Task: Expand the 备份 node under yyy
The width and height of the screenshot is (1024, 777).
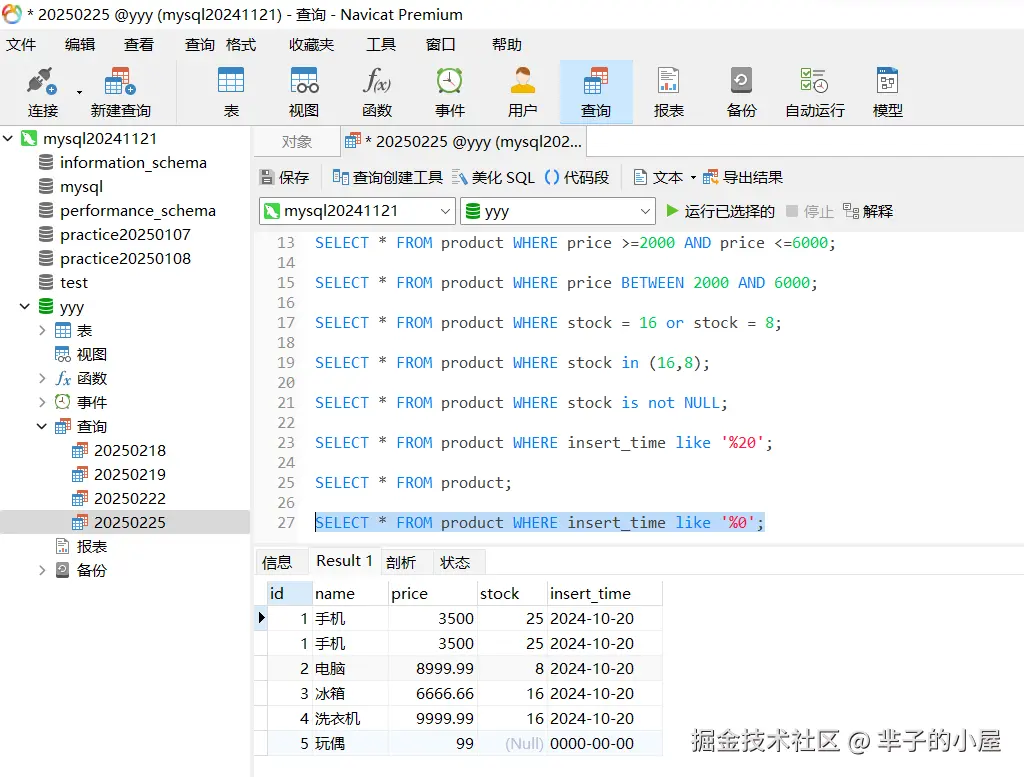Action: (x=42, y=570)
